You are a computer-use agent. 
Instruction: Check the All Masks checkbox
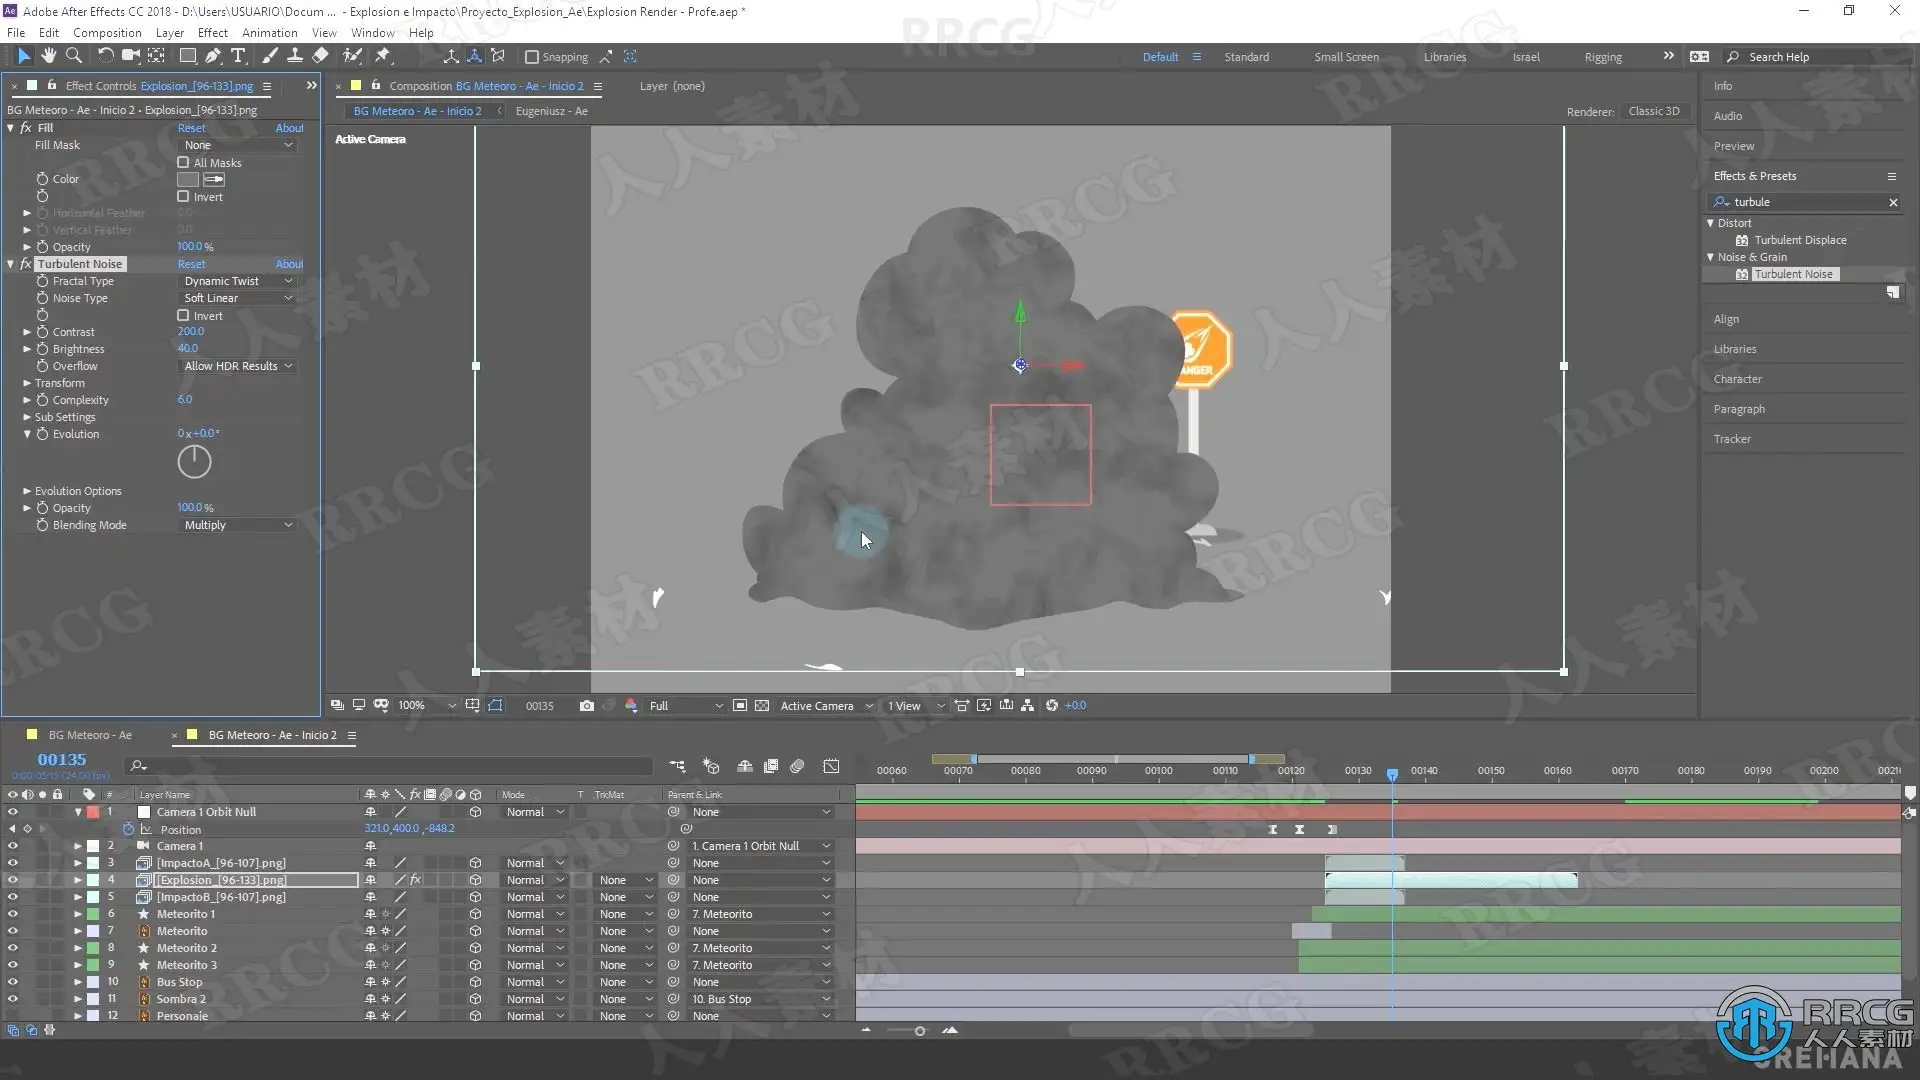[x=183, y=162]
